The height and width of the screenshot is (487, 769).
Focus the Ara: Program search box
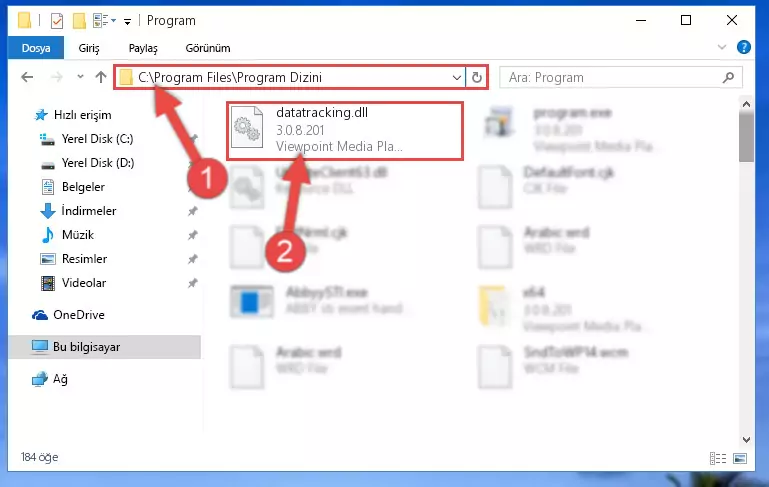[620, 77]
